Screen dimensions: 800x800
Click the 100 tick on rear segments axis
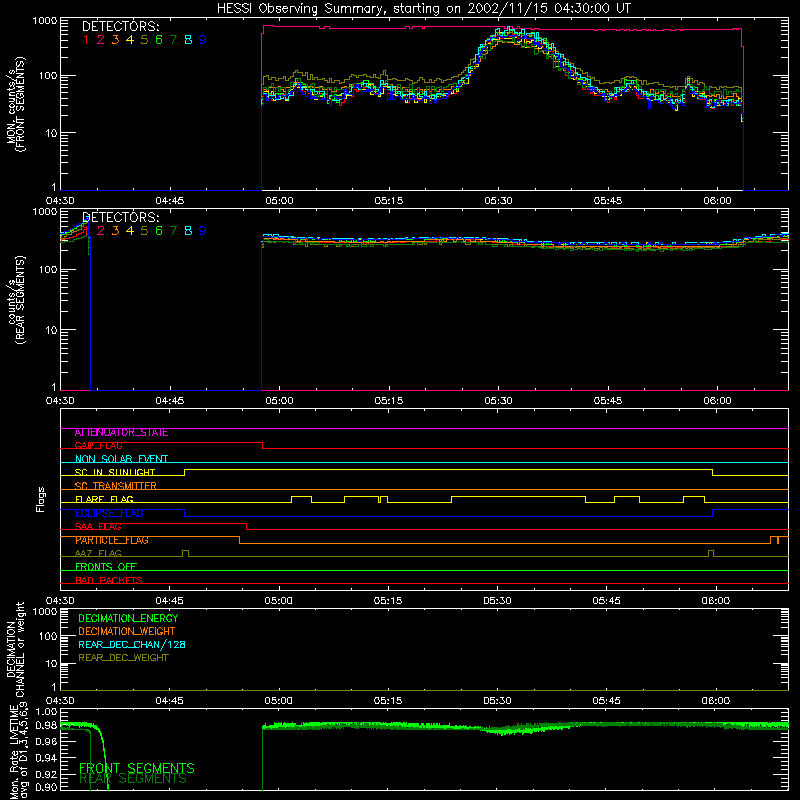pyautogui.click(x=48, y=269)
